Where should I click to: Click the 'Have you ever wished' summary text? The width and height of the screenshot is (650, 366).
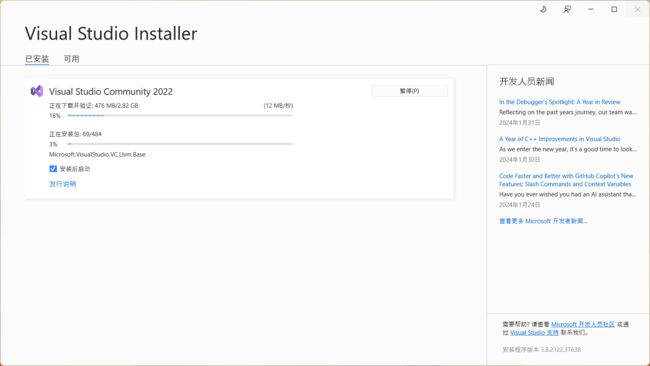click(x=568, y=194)
